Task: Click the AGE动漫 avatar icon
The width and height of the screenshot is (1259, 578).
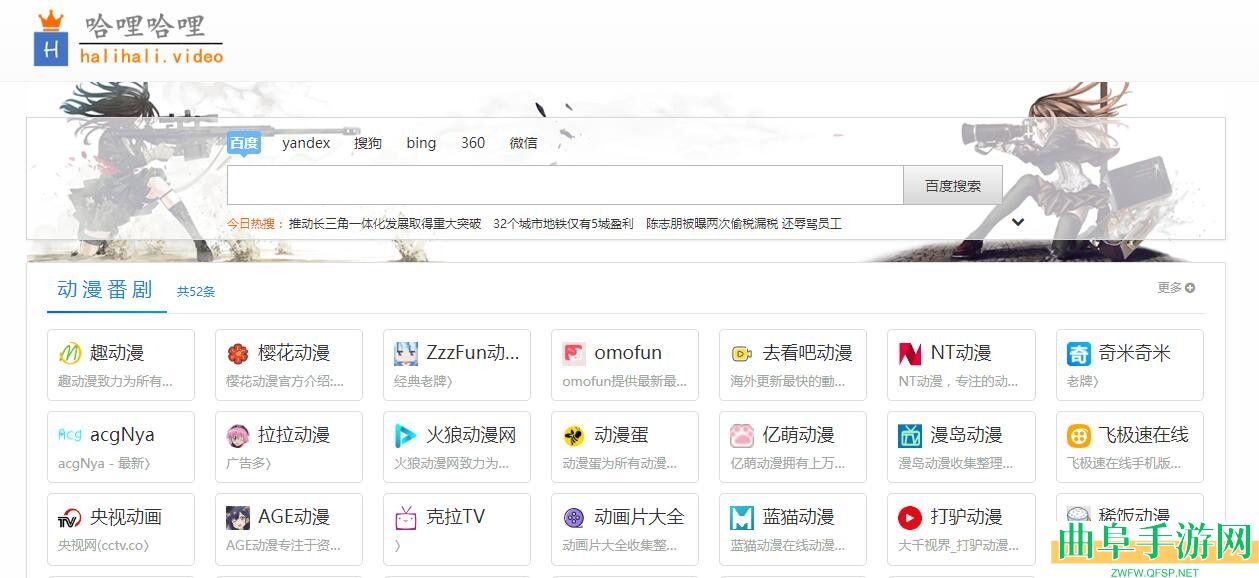Action: point(238,517)
